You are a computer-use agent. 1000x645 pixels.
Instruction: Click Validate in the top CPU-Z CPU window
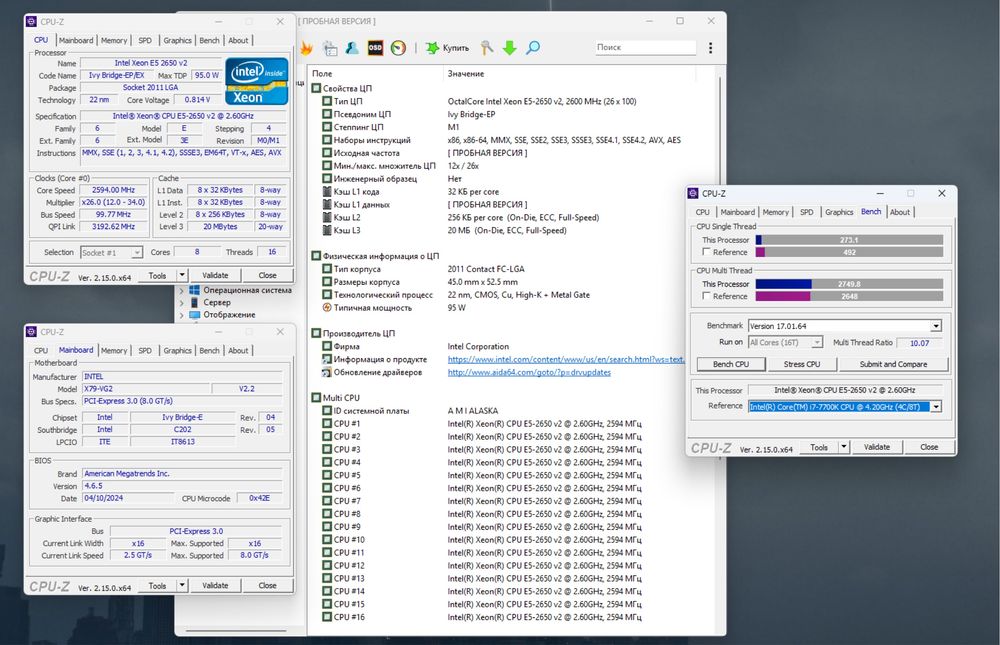[x=215, y=275]
